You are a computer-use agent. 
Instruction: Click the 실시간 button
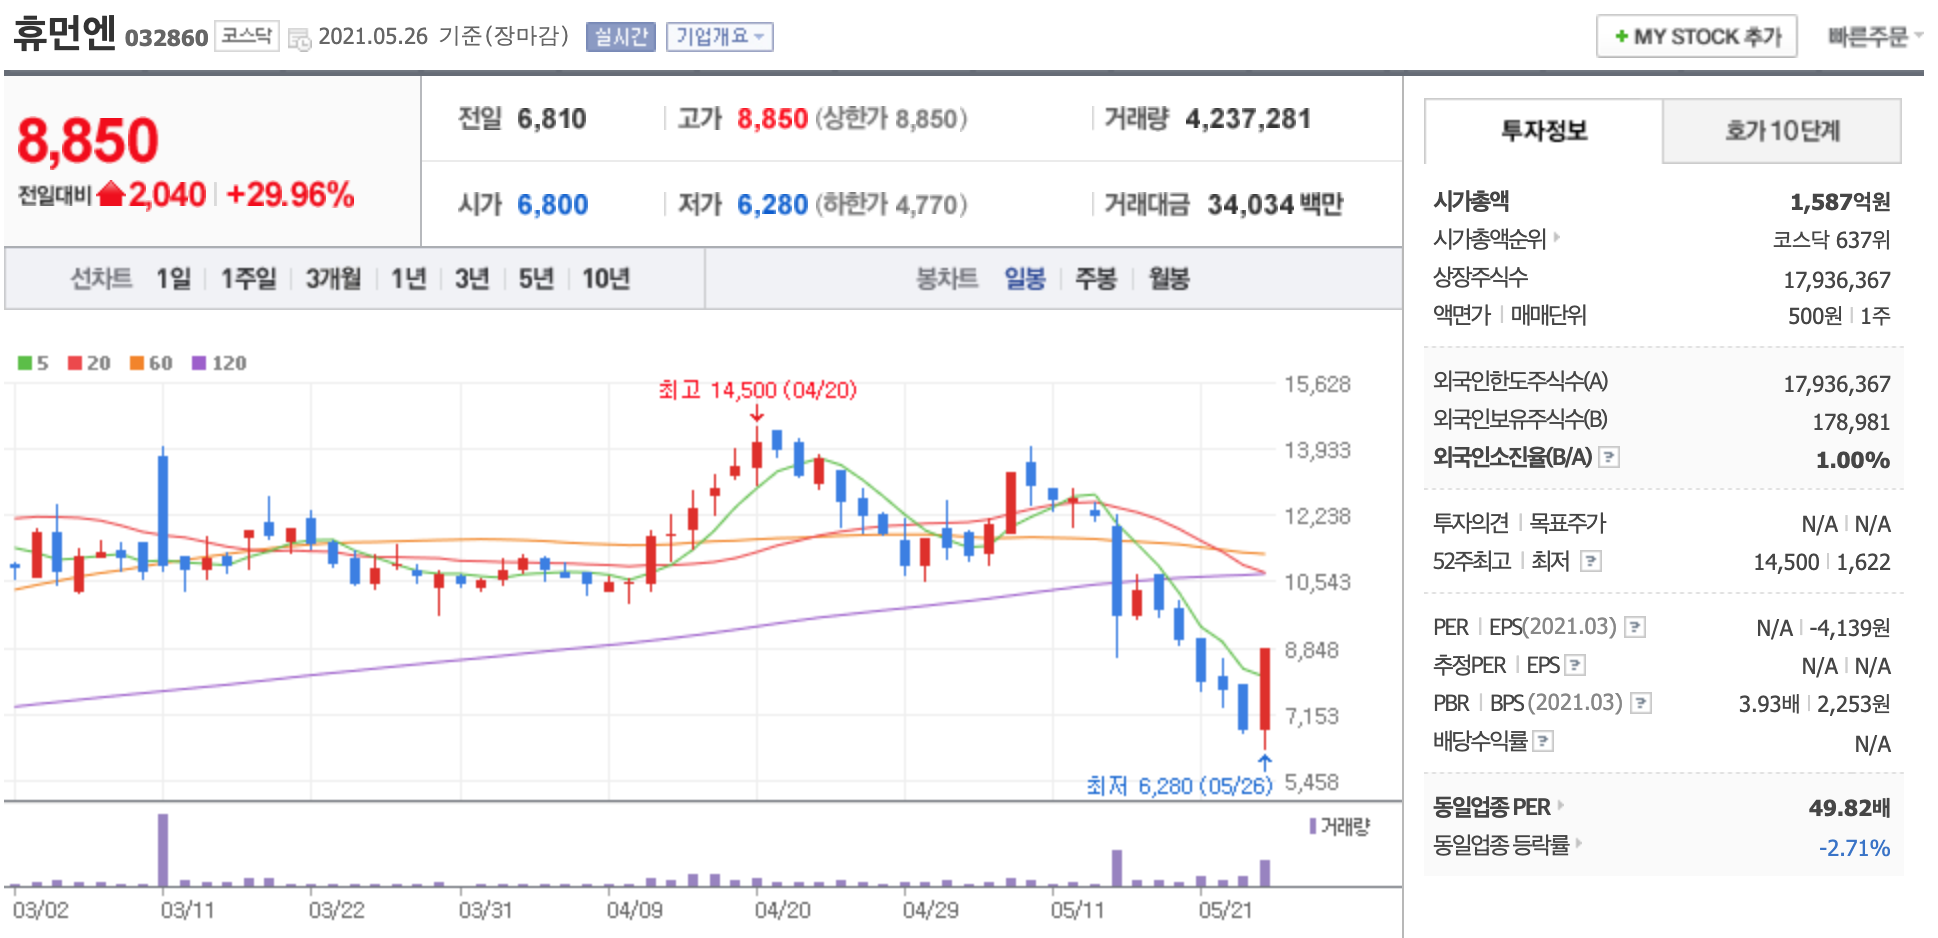pos(621,37)
